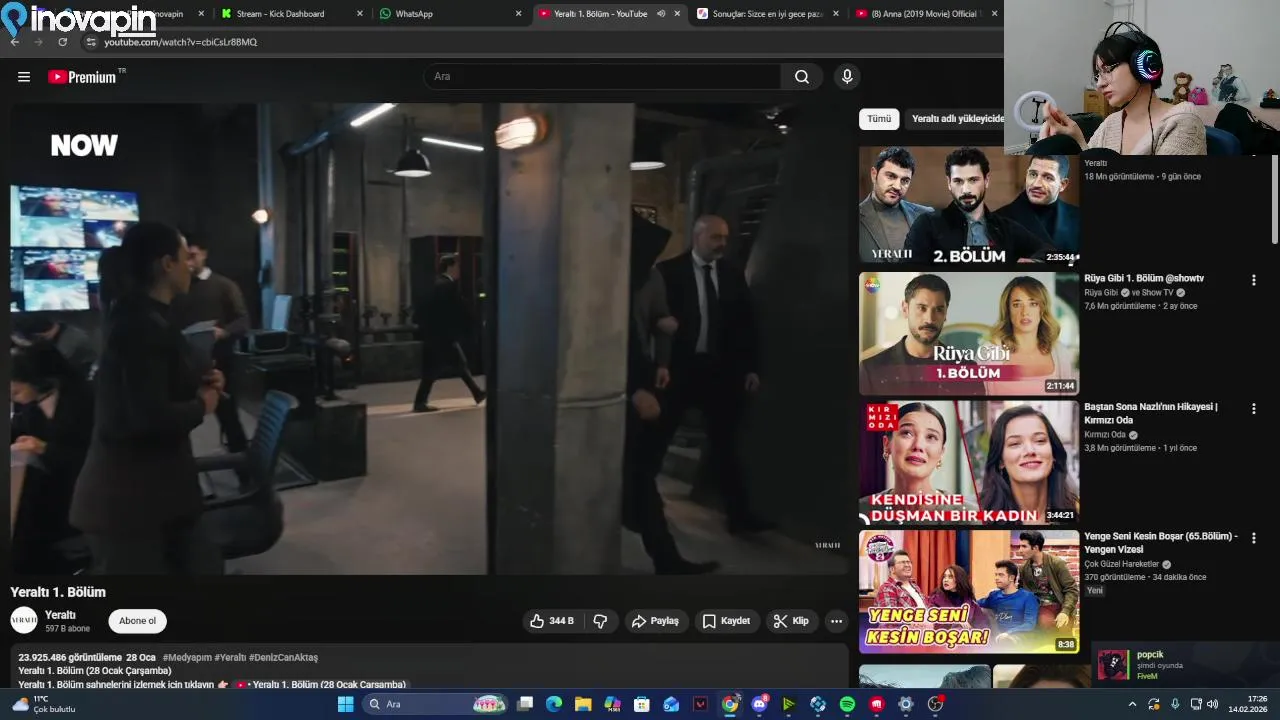Open Discord from taskbar
Image resolution: width=1280 pixels, height=720 pixels.
pos(759,704)
